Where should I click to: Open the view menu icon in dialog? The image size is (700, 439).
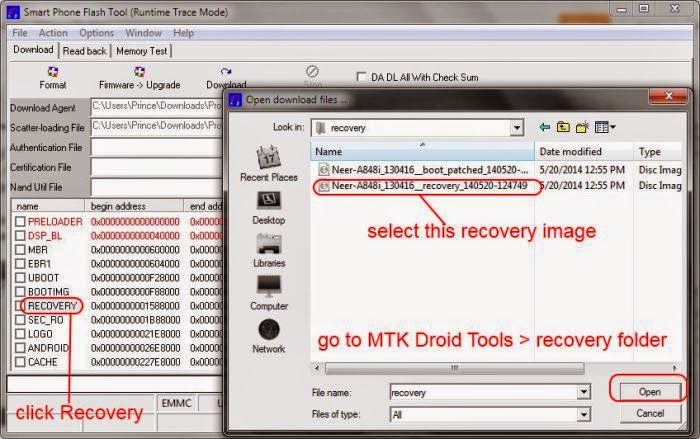pyautogui.click(x=605, y=127)
